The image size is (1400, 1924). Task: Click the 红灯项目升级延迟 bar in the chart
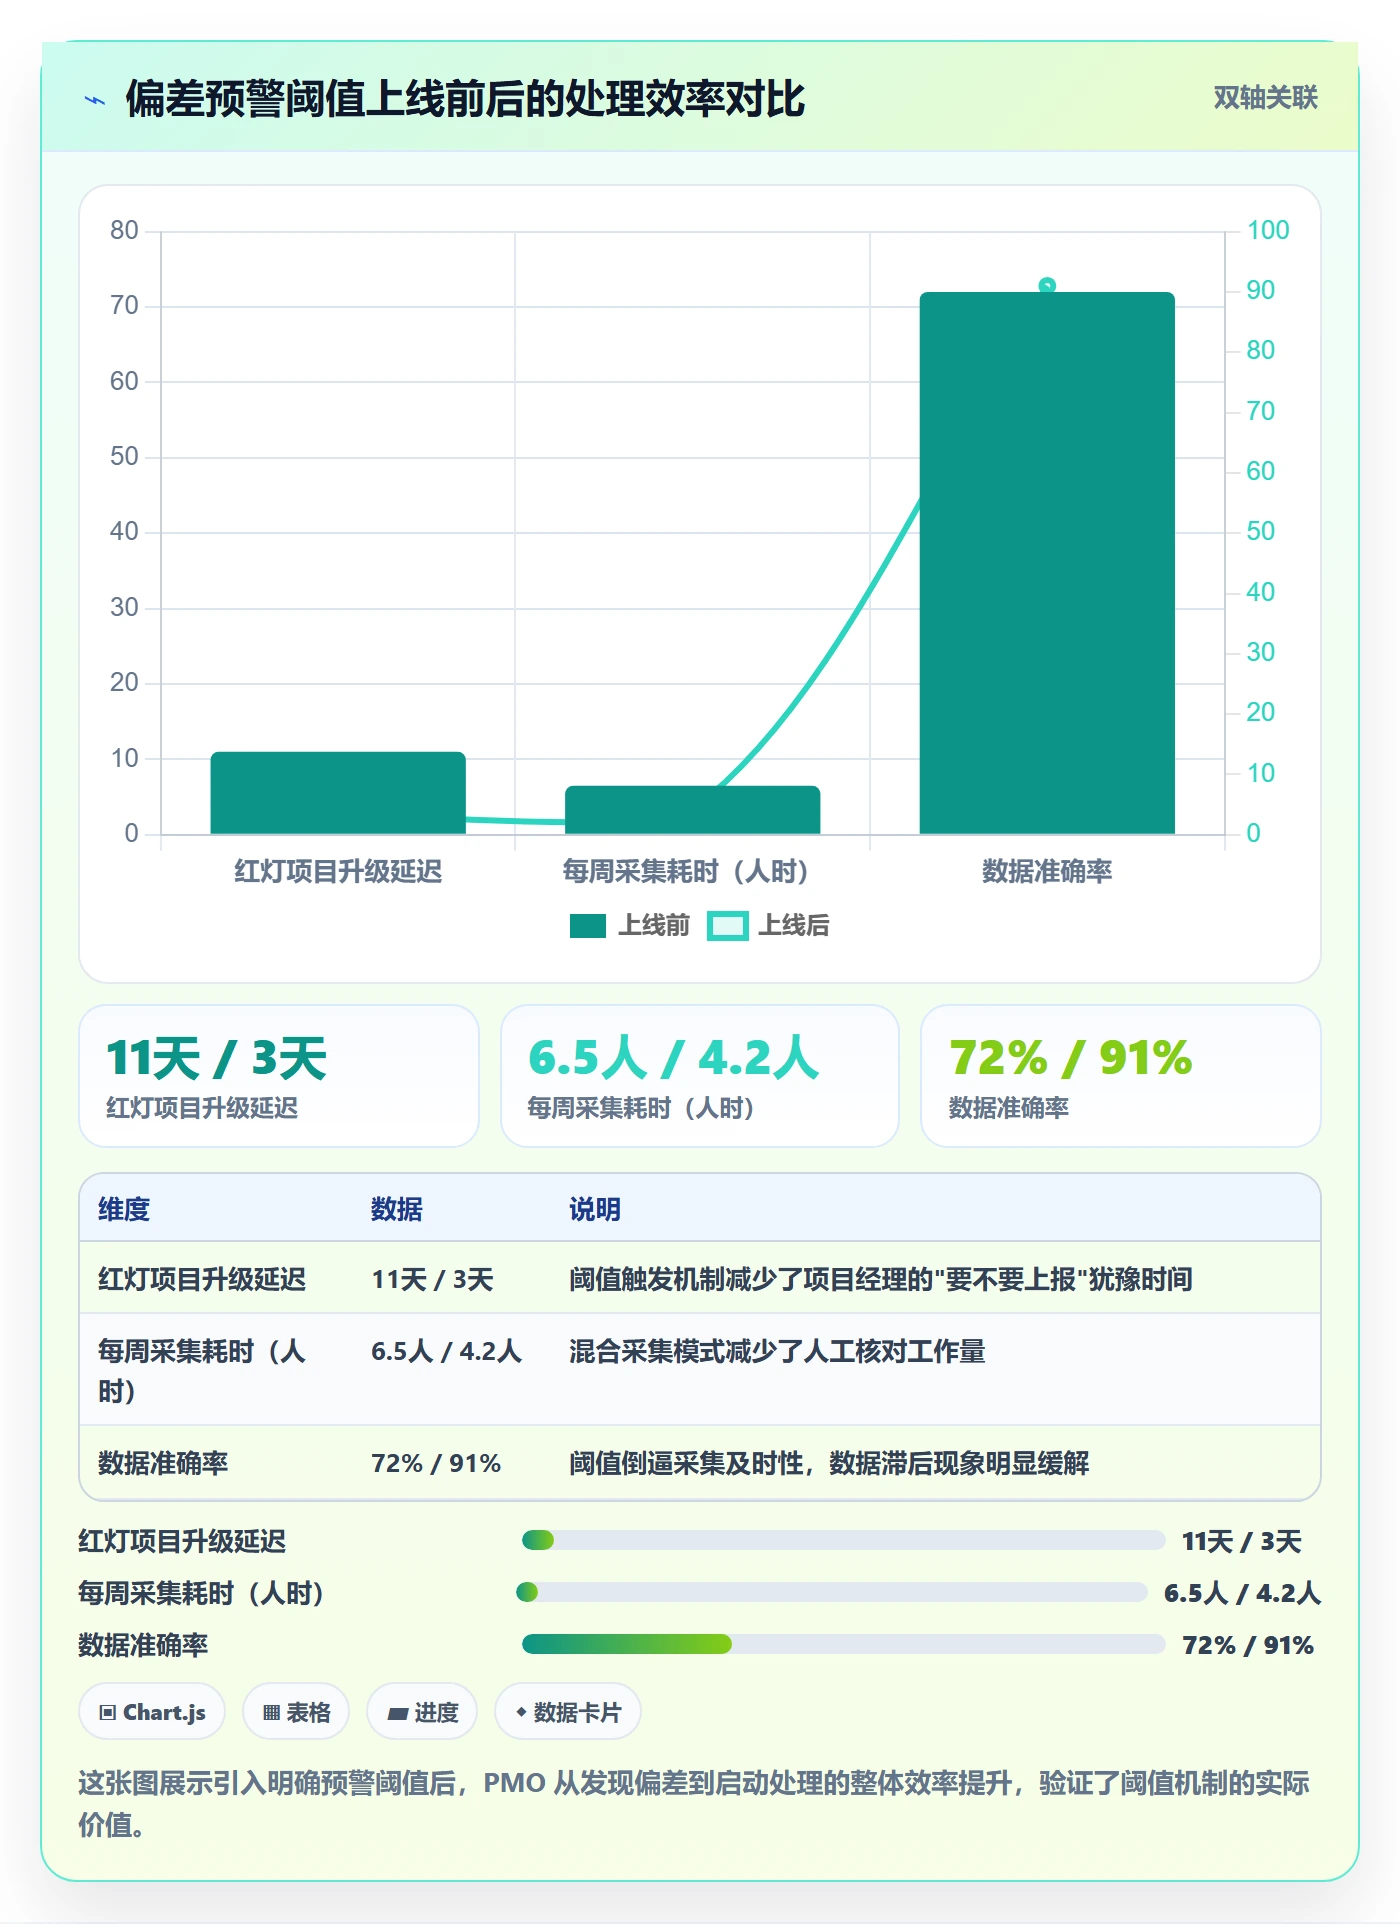[338, 793]
